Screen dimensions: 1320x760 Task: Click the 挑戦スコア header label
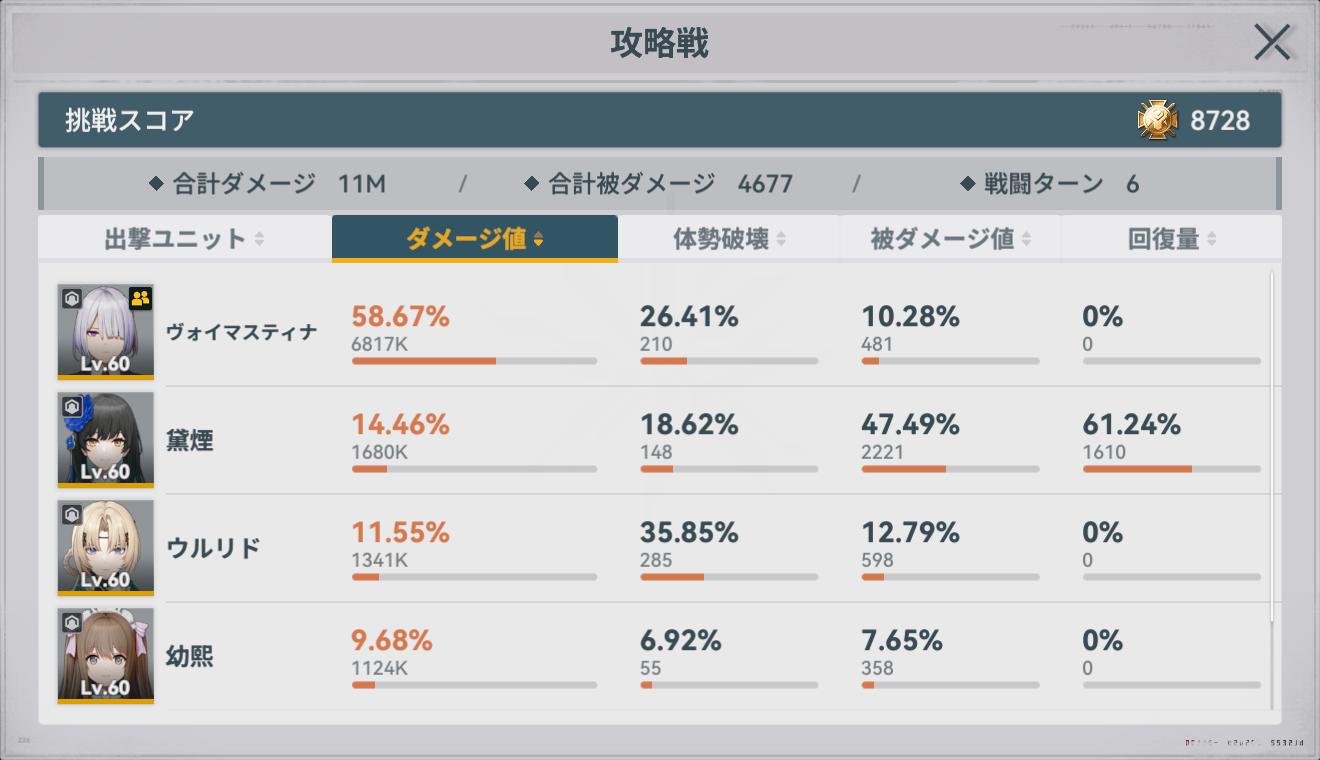pyautogui.click(x=130, y=120)
